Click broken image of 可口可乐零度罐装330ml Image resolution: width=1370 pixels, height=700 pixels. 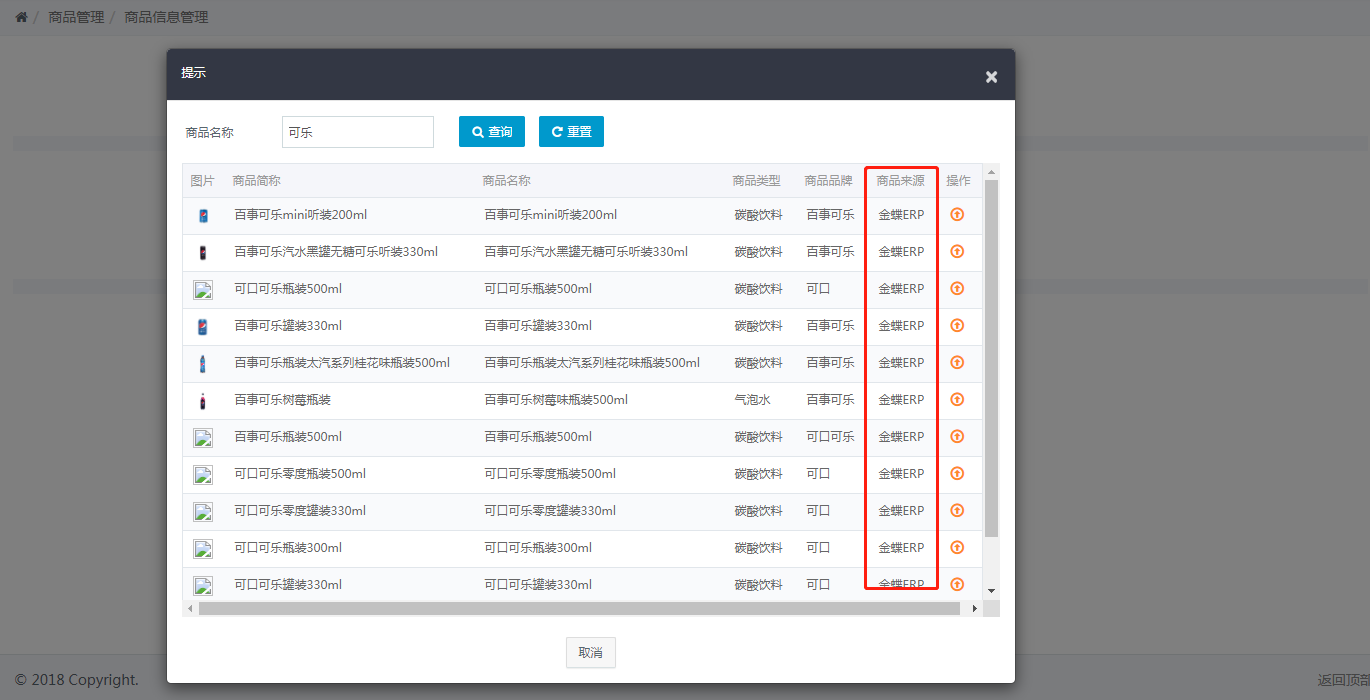pos(203,512)
